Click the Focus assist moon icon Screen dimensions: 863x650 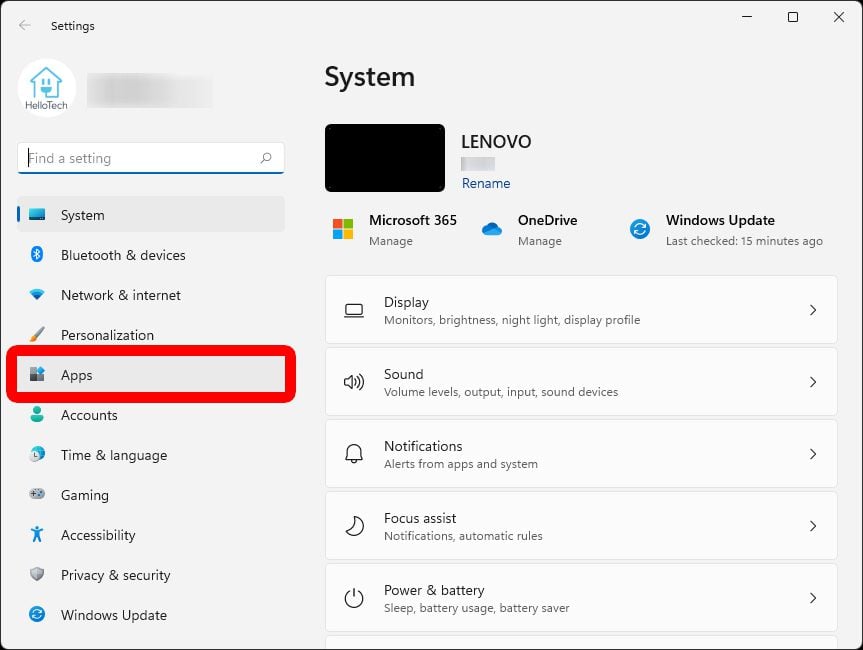(x=354, y=526)
